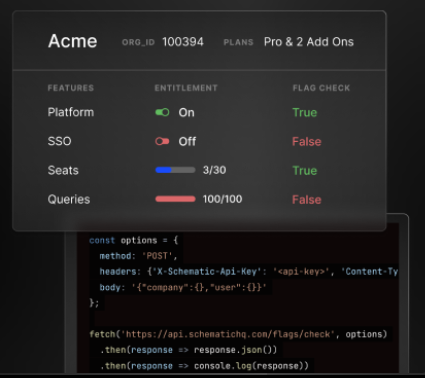The height and width of the screenshot is (378, 425).
Task: Click the 100/100 queries usage value
Action: pyautogui.click(x=222, y=199)
